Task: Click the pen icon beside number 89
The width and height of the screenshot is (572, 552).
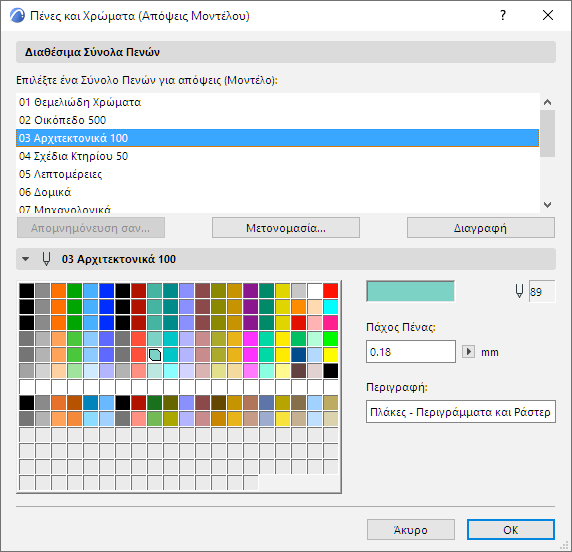Action: (x=519, y=292)
